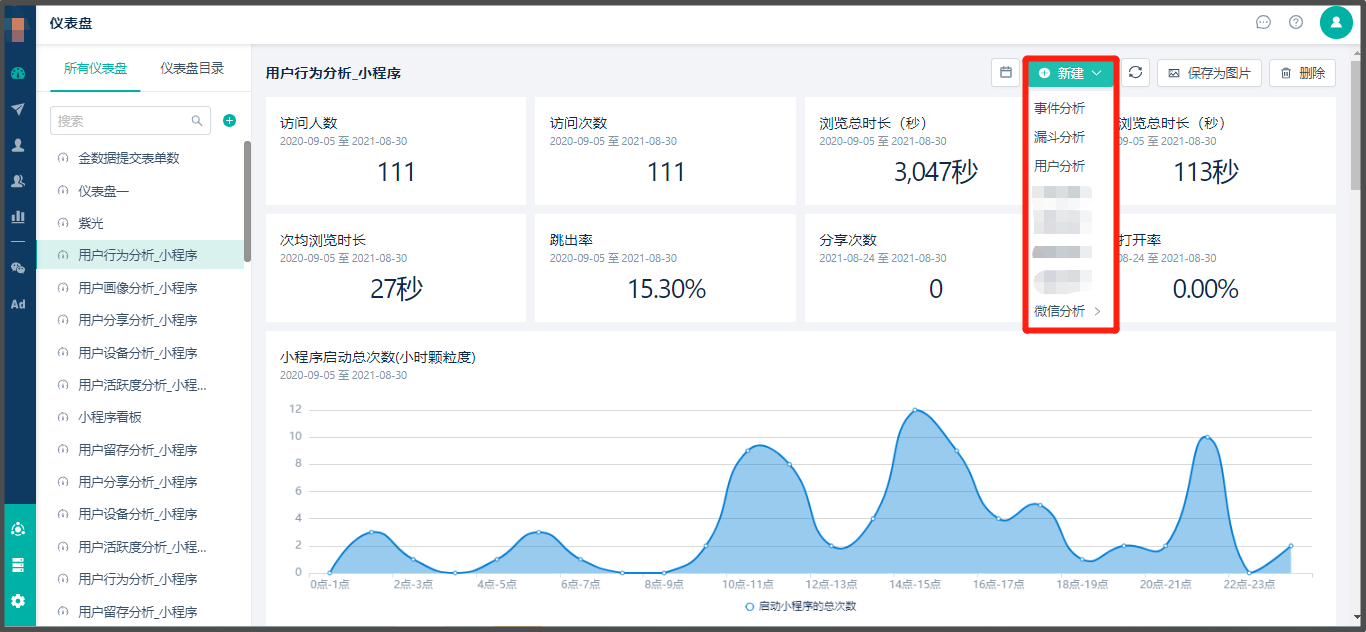Open the Ad icon in sidebar
Viewport: 1366px width, 632px height.
pos(18,304)
